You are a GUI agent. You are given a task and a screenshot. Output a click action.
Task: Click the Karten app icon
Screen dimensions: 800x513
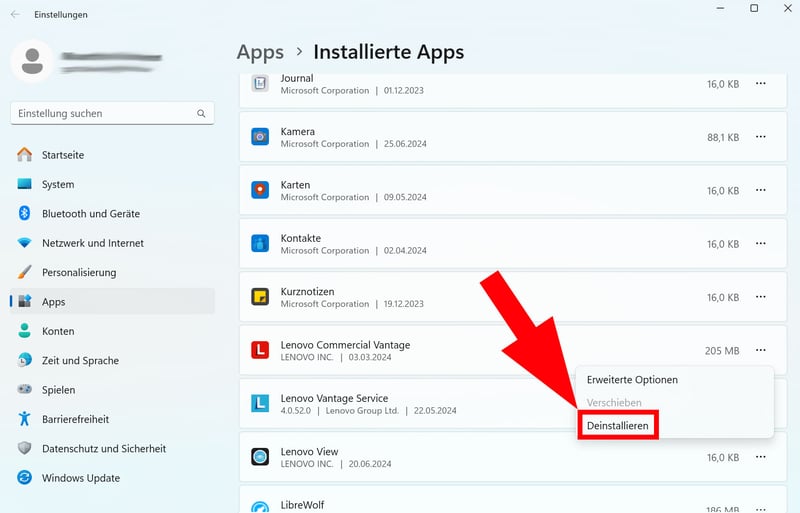(260, 190)
